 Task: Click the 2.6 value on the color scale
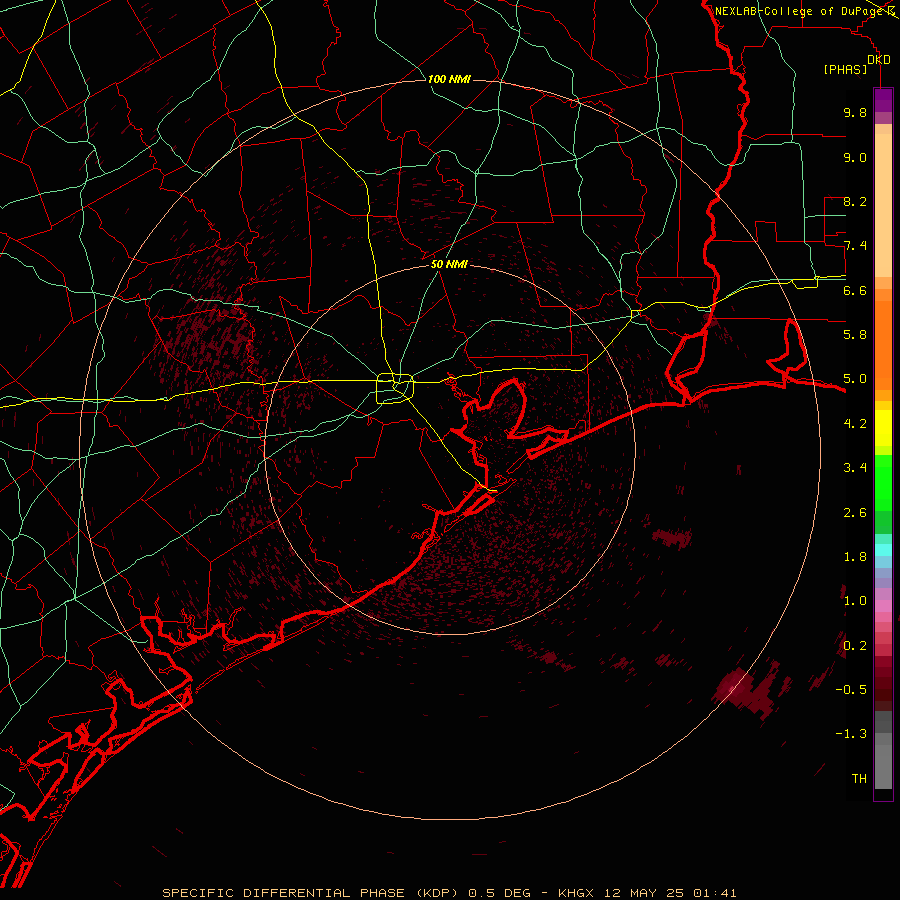tap(855, 513)
